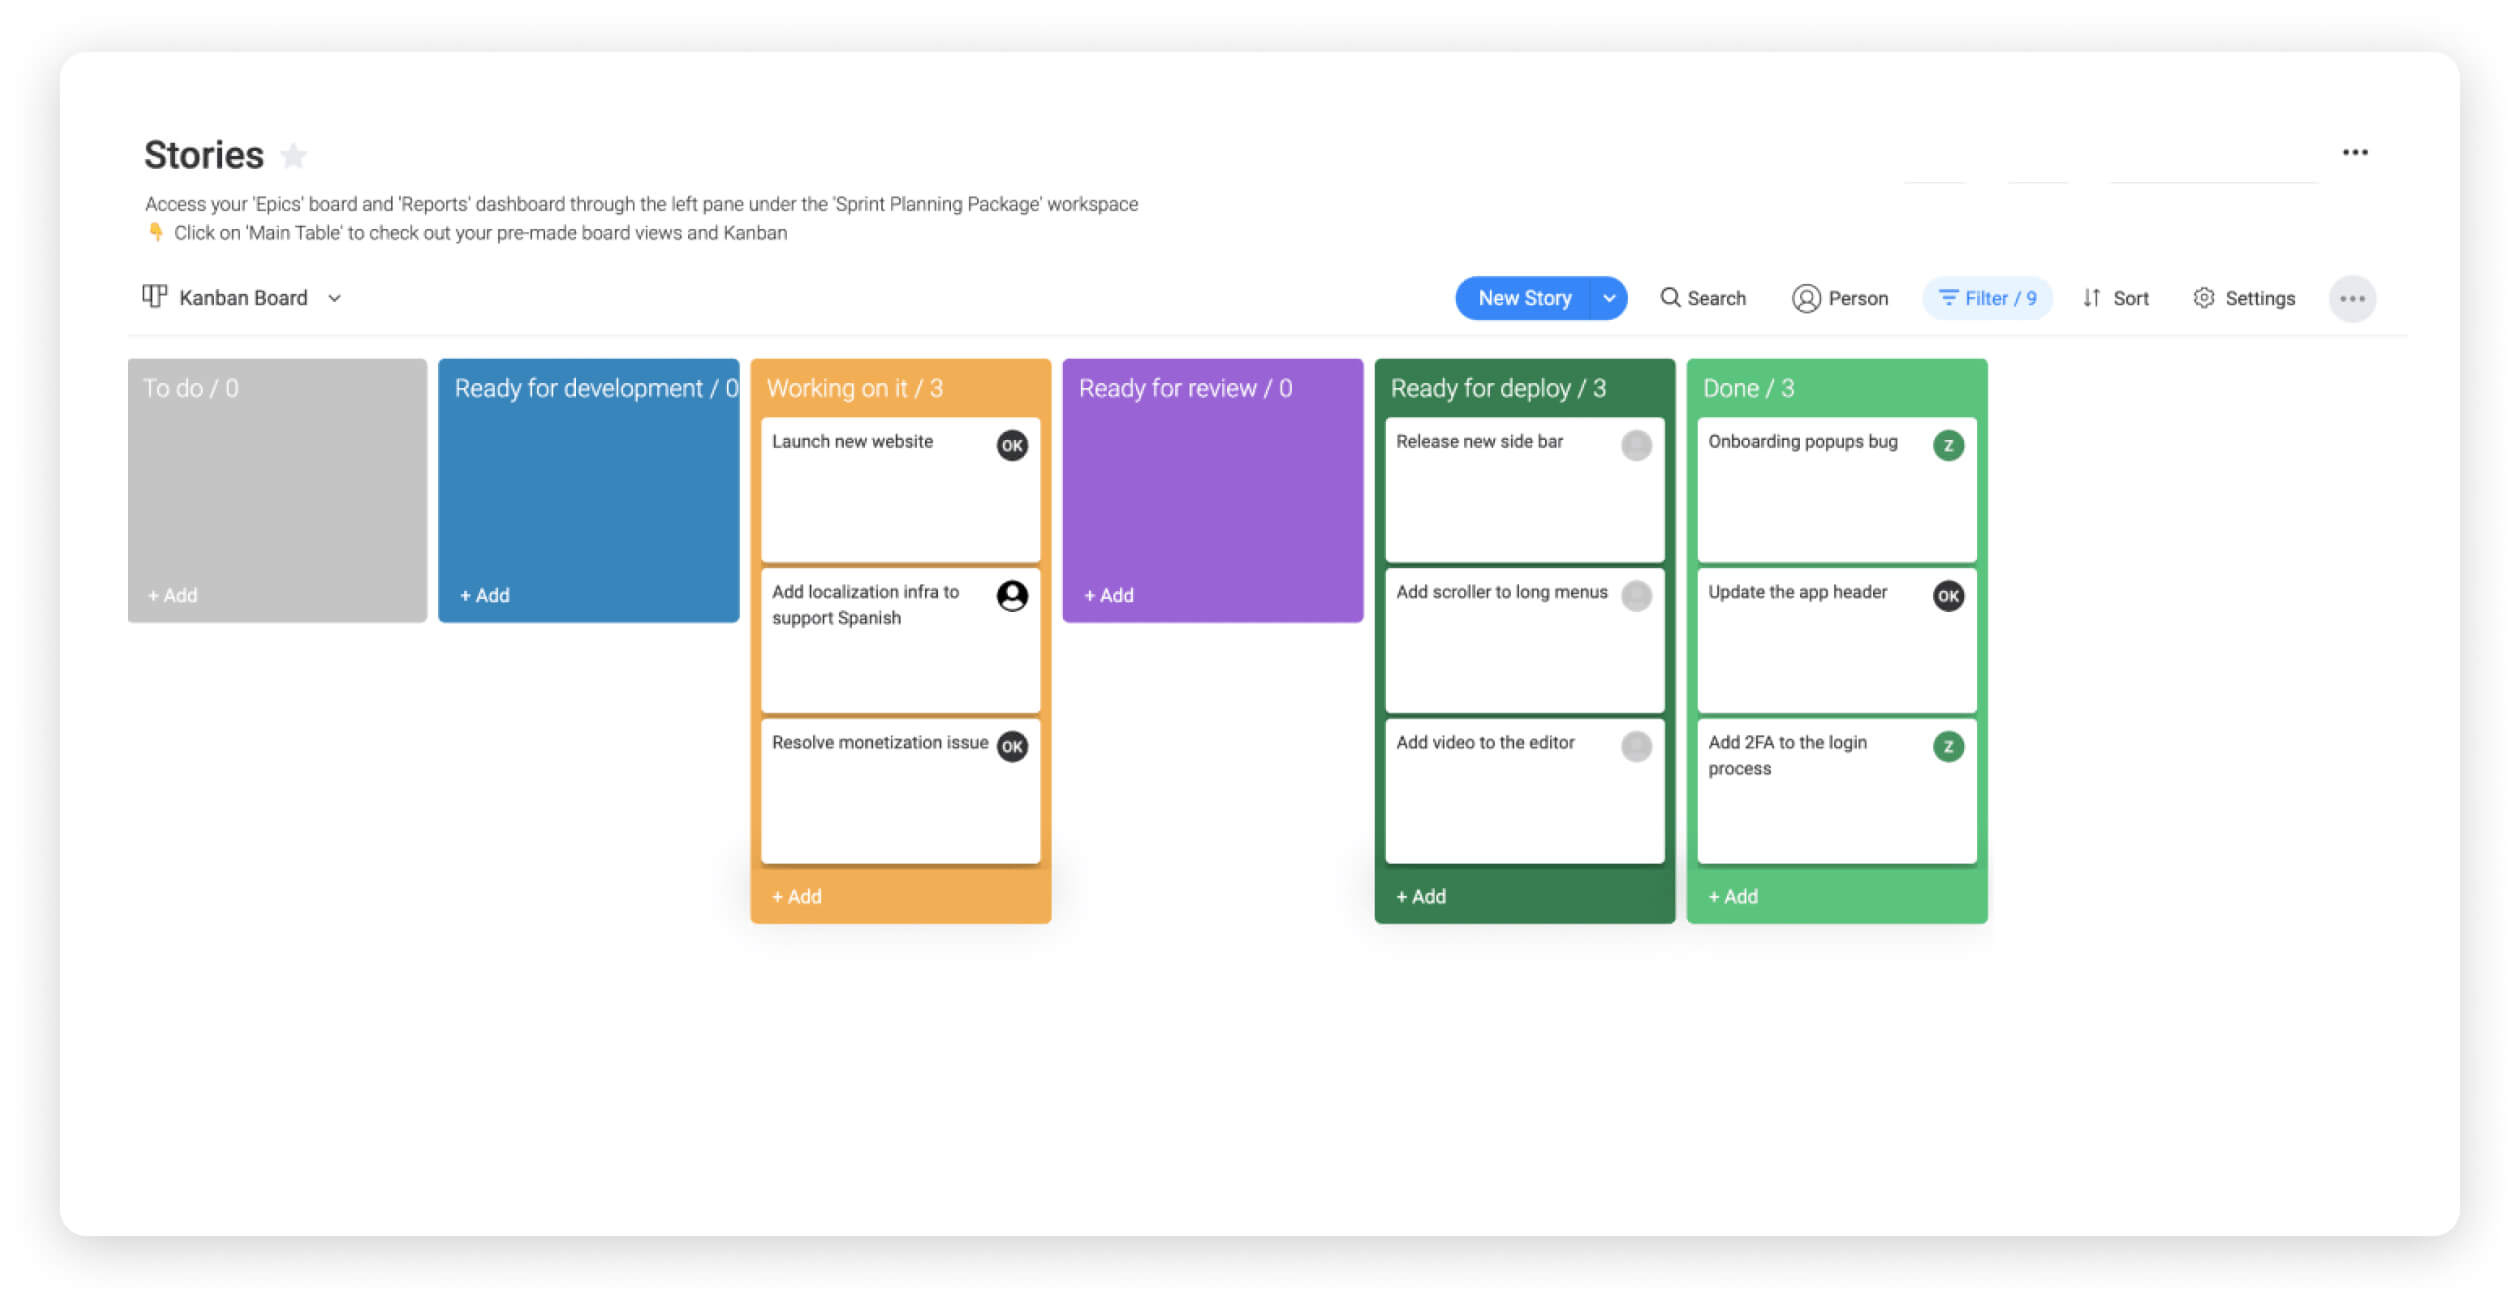Expand the New Story dropdown arrow
The image size is (2520, 1305).
[1610, 298]
